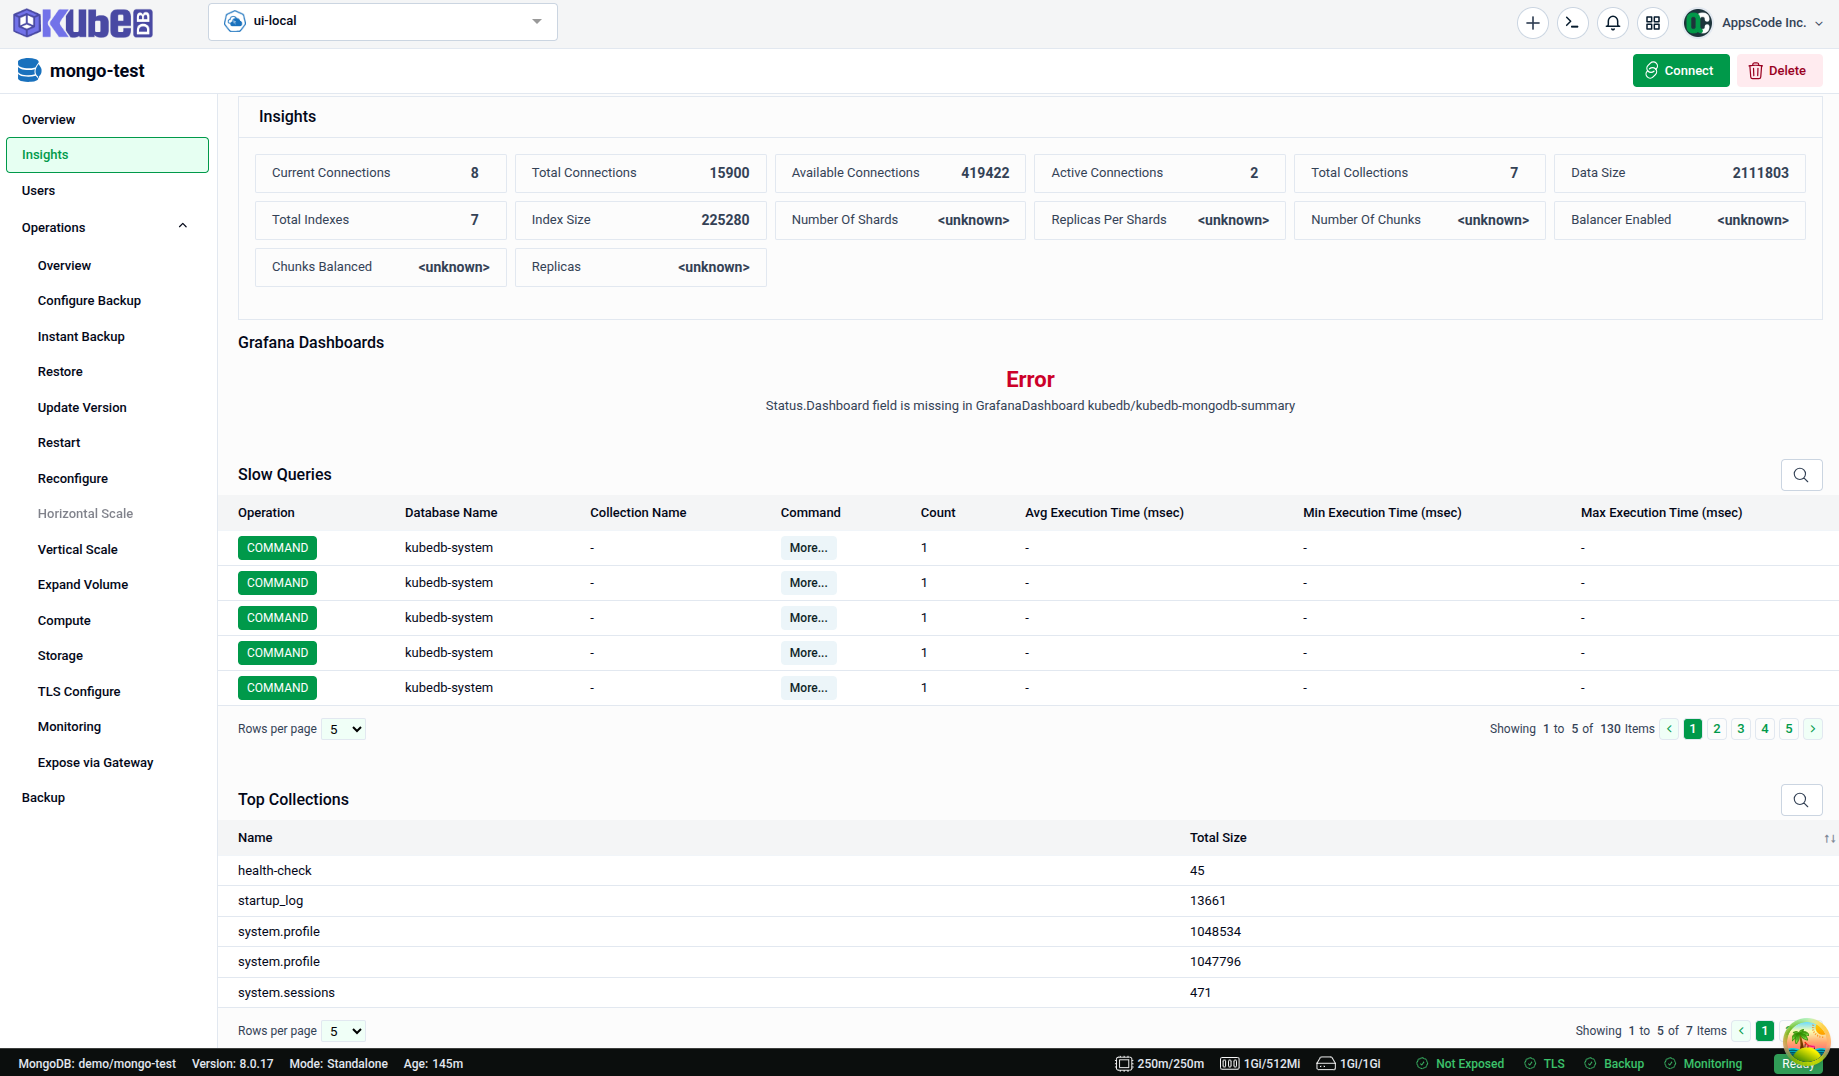This screenshot has height=1076, width=1839.
Task: Open the terminal shell icon in the header
Action: (x=1572, y=21)
